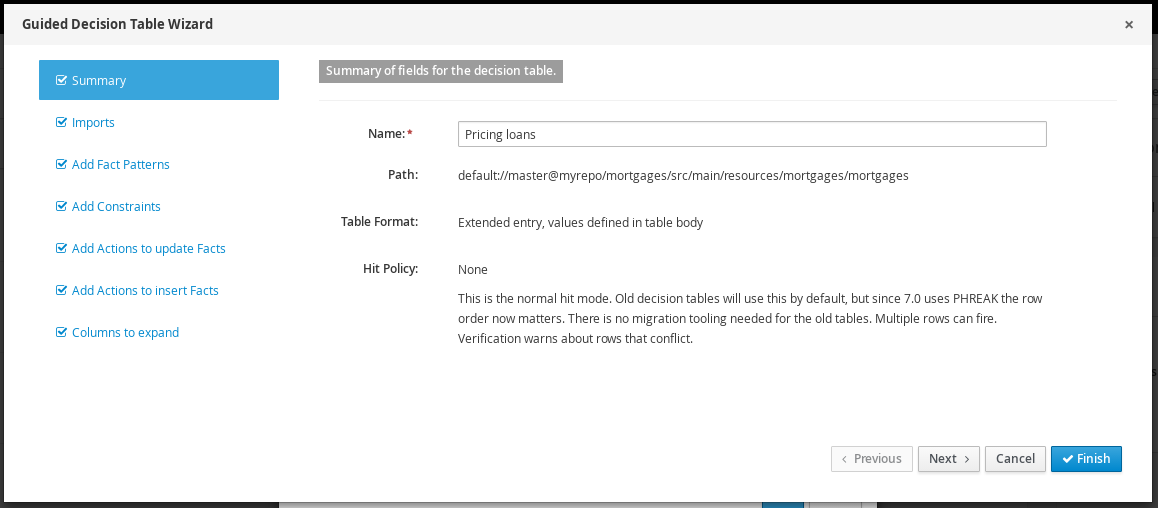1158x508 pixels.
Task: Click the check icon by Add Actions to update Facts
Action: [x=62, y=249]
